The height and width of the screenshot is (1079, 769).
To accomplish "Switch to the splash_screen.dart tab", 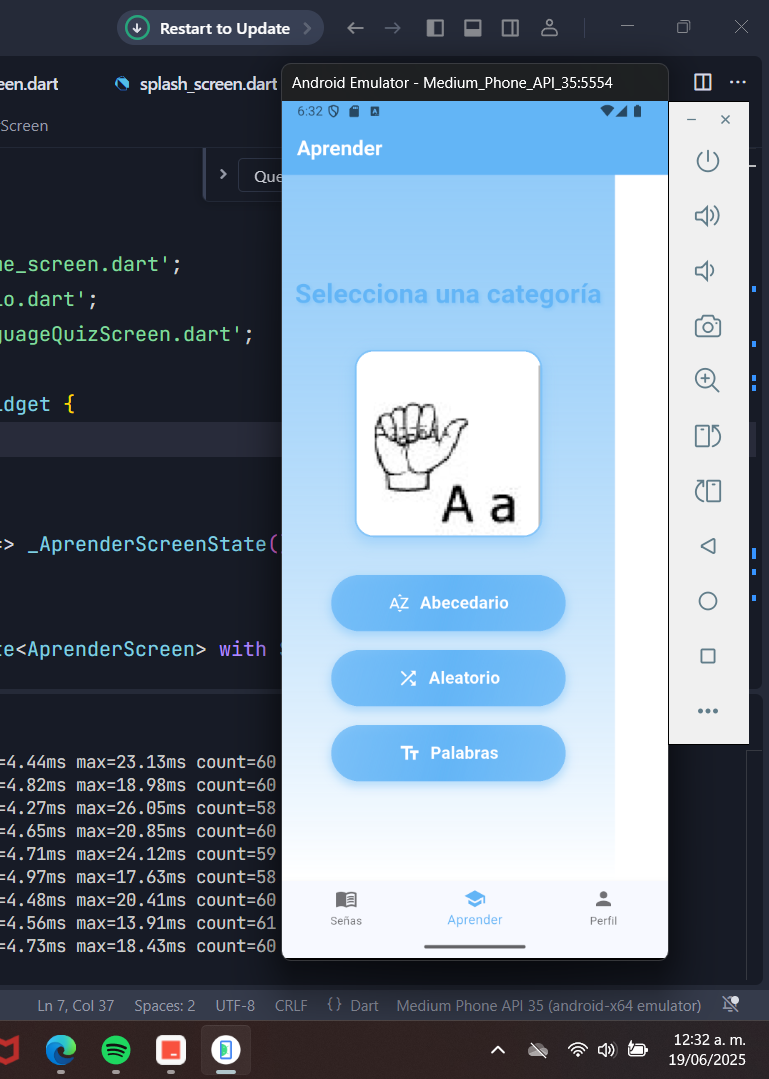I will (197, 84).
